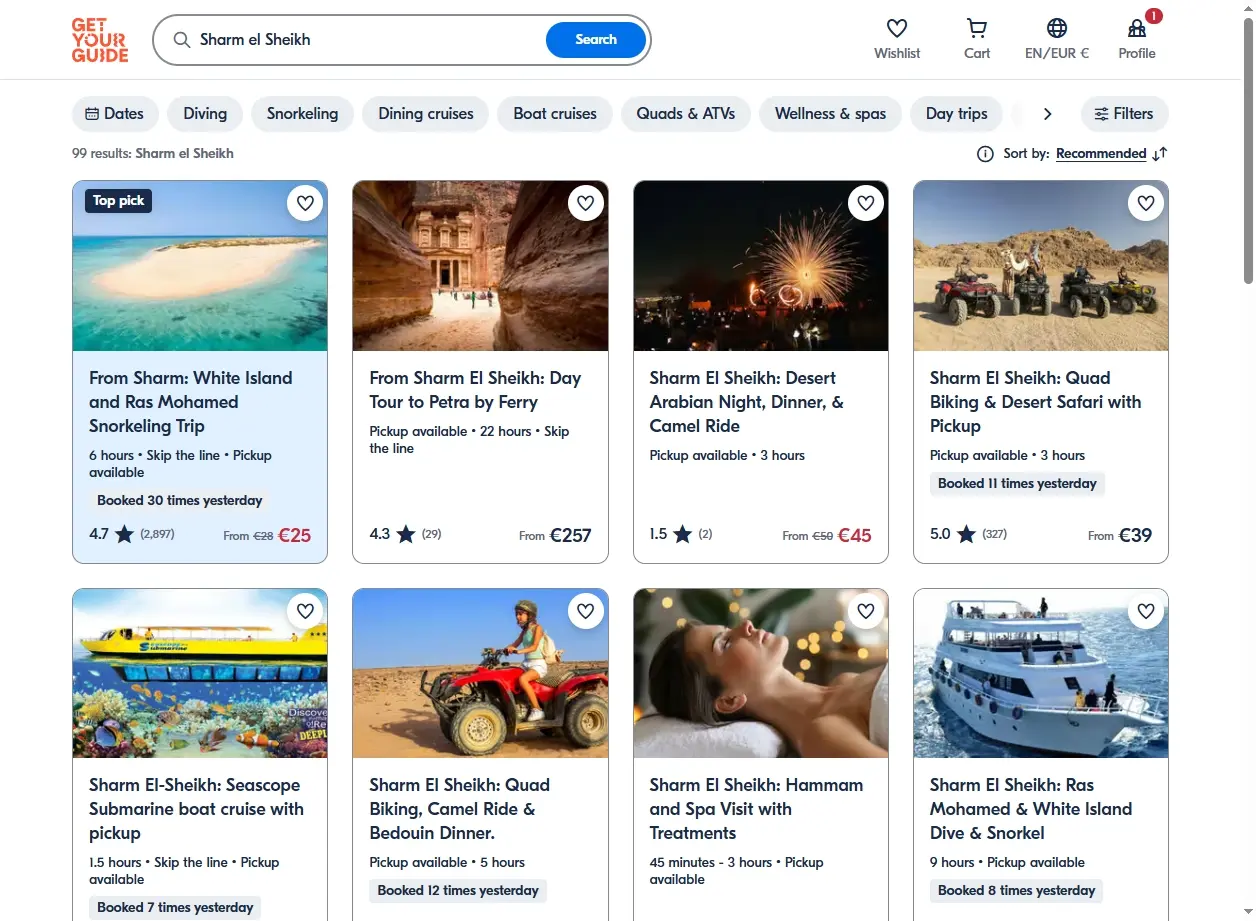Click into the Sharm el Sheikh search field

pyautogui.click(x=370, y=40)
